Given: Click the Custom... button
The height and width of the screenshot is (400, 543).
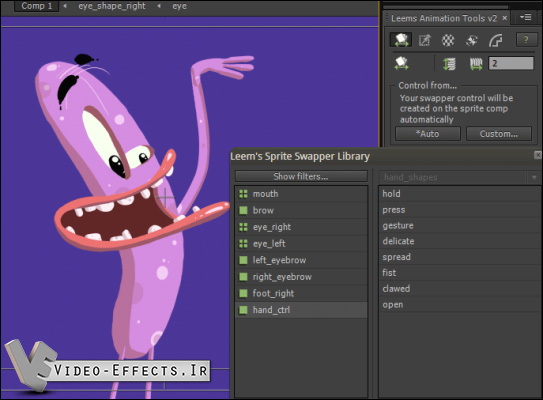Looking at the screenshot, I should [x=499, y=134].
